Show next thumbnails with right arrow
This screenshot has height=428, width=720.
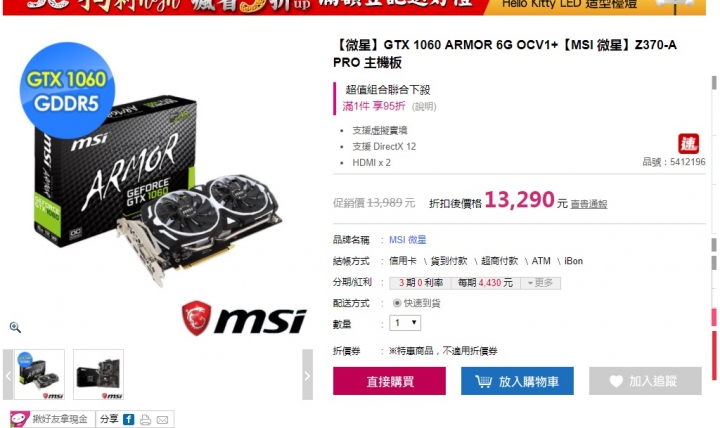click(307, 375)
